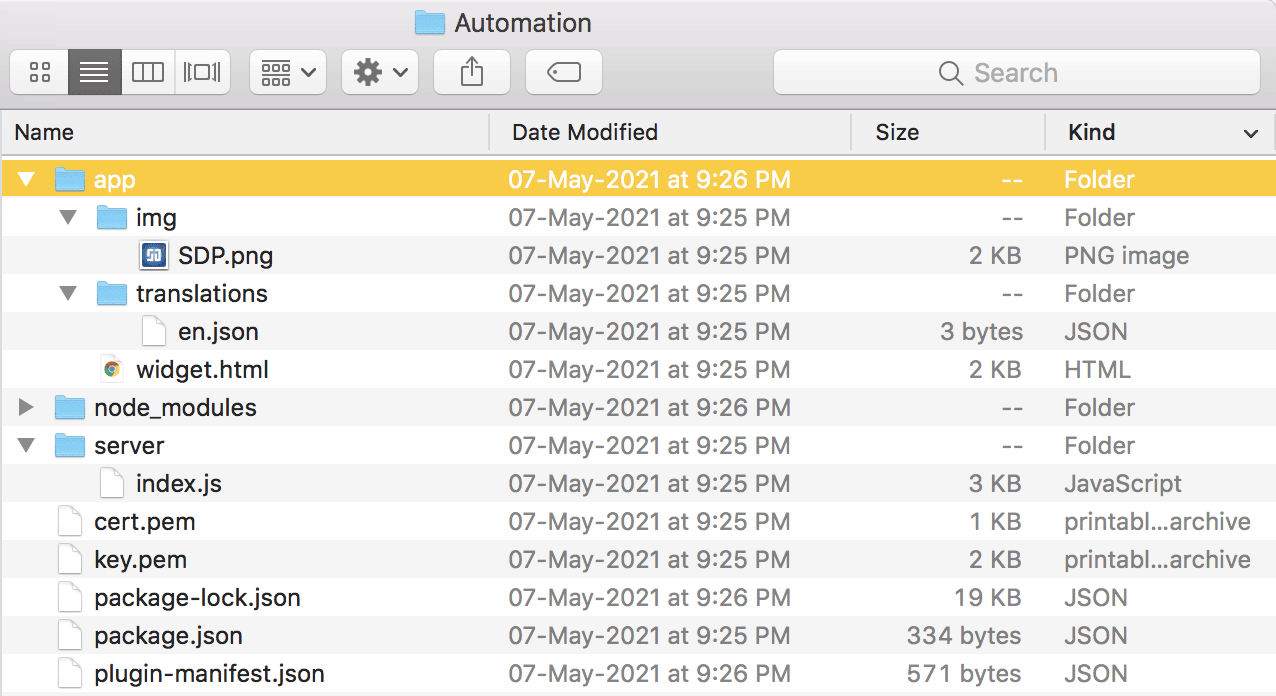The image size is (1276, 696).
Task: Switch to gallery view in toolbar
Action: point(202,73)
